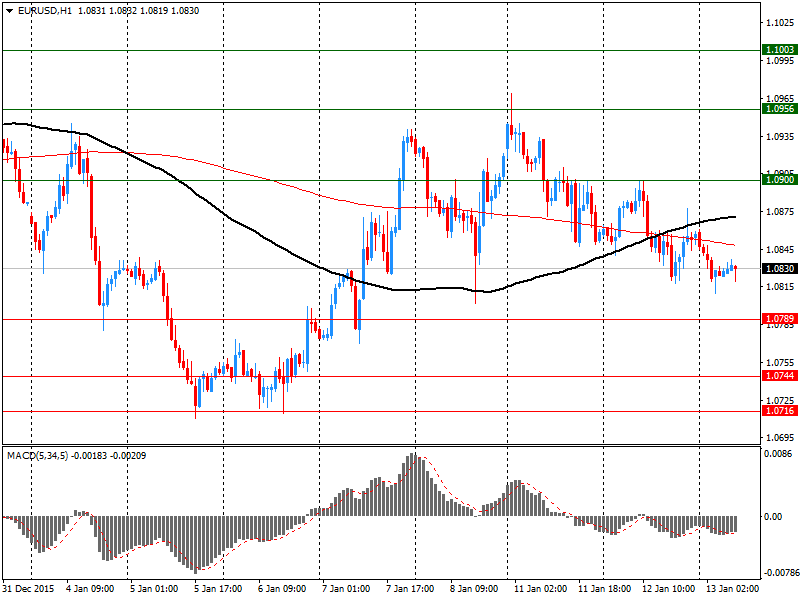Click the 1.0725 price scale value
Viewport: 800px width, 600px height.
point(781,401)
